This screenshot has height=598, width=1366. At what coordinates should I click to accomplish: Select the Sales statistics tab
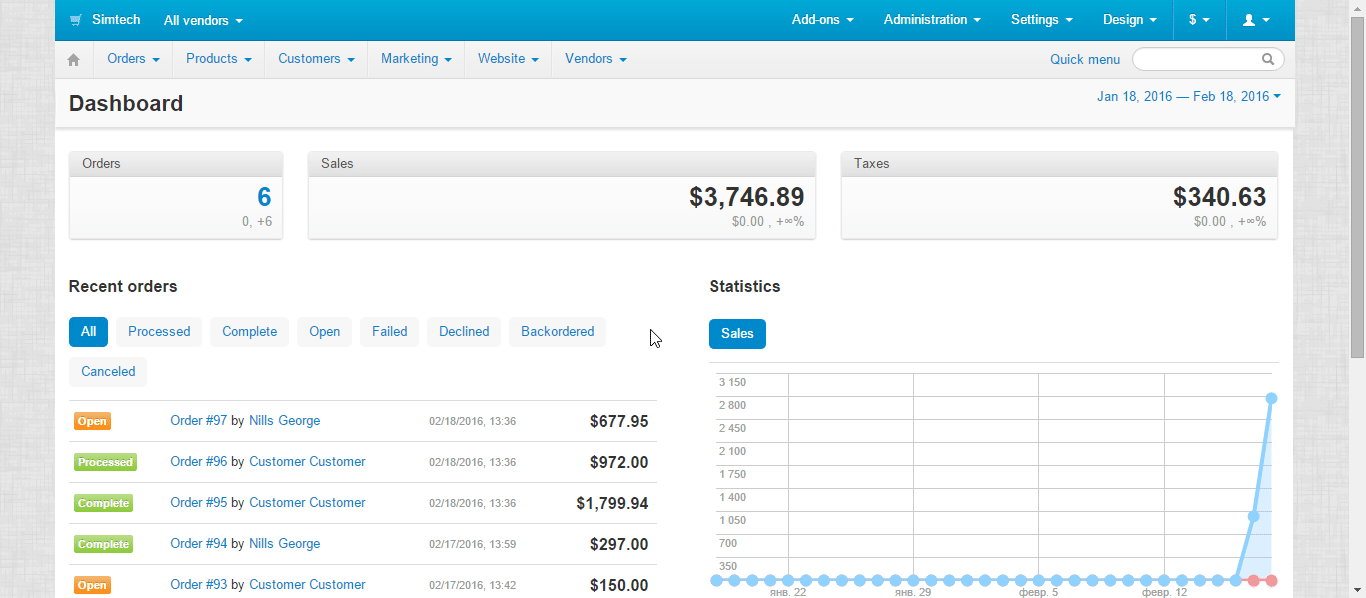point(737,334)
